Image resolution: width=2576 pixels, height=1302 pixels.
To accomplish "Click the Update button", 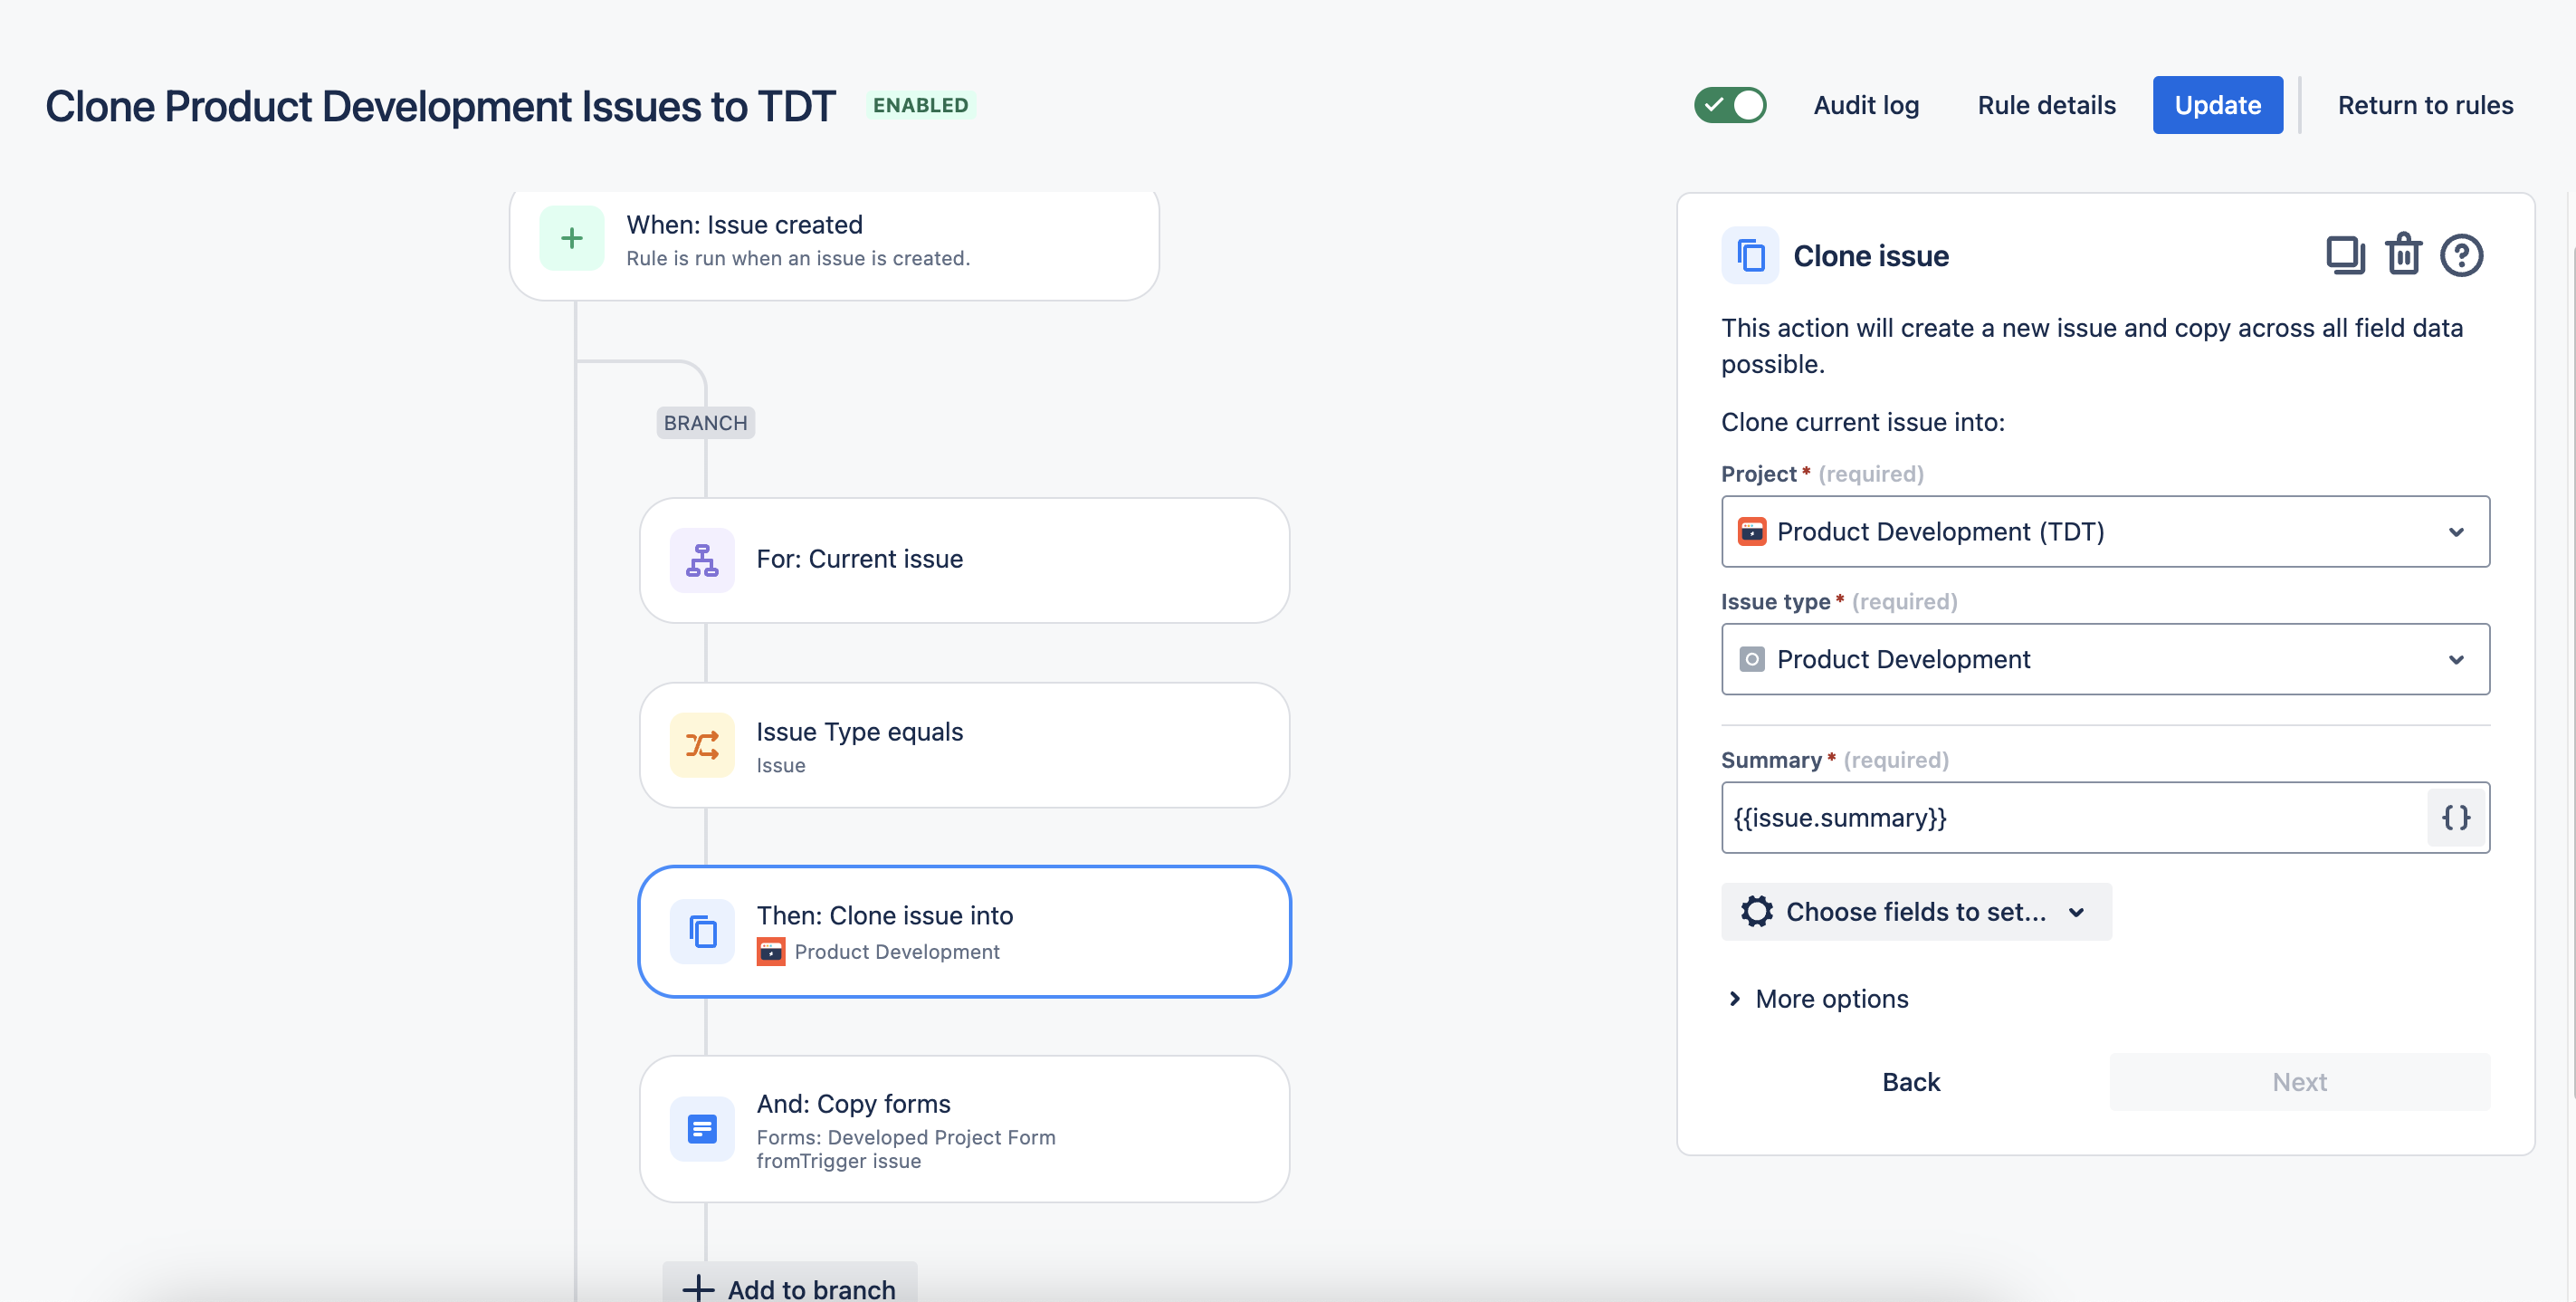I will point(2217,105).
